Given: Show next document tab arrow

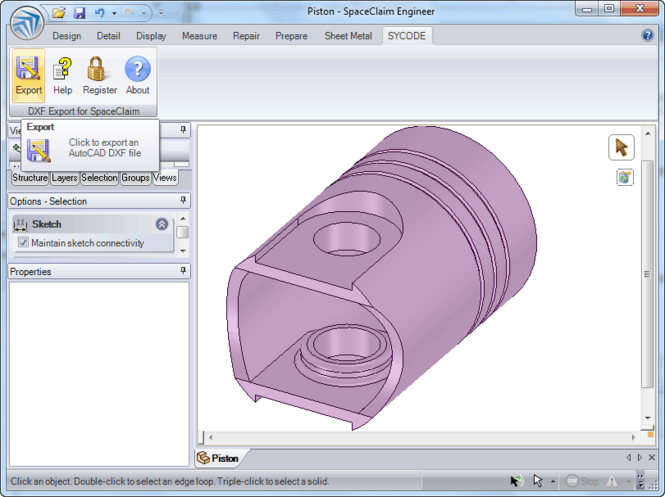Looking at the screenshot, I should pos(640,457).
